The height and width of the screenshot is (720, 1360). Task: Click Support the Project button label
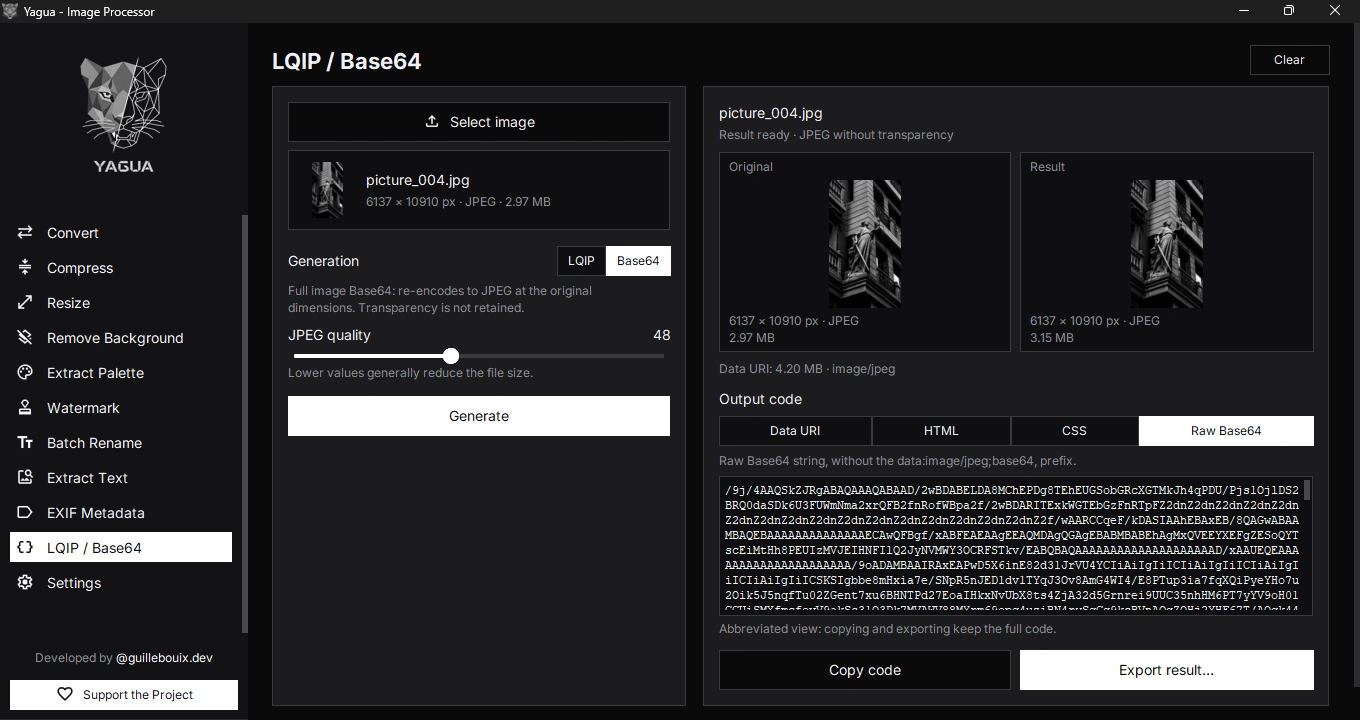coord(138,695)
